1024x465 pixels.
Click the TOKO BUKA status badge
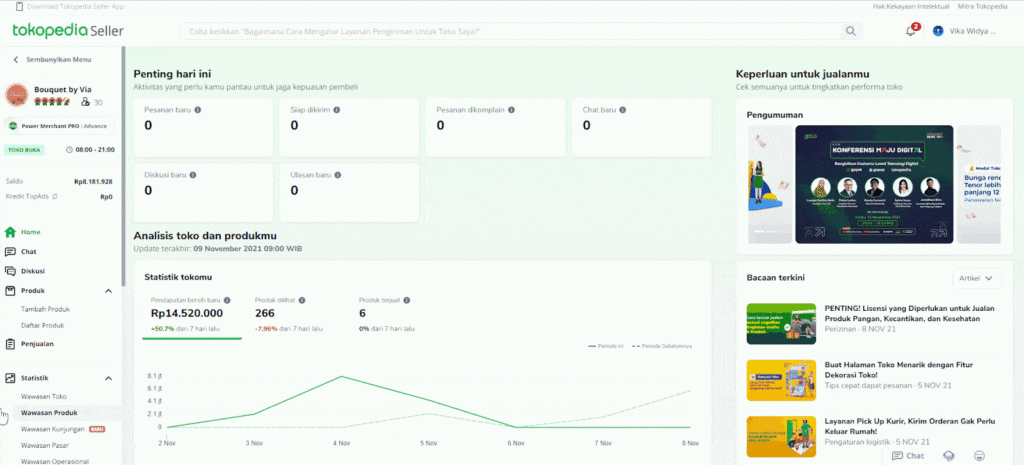pyautogui.click(x=25, y=150)
